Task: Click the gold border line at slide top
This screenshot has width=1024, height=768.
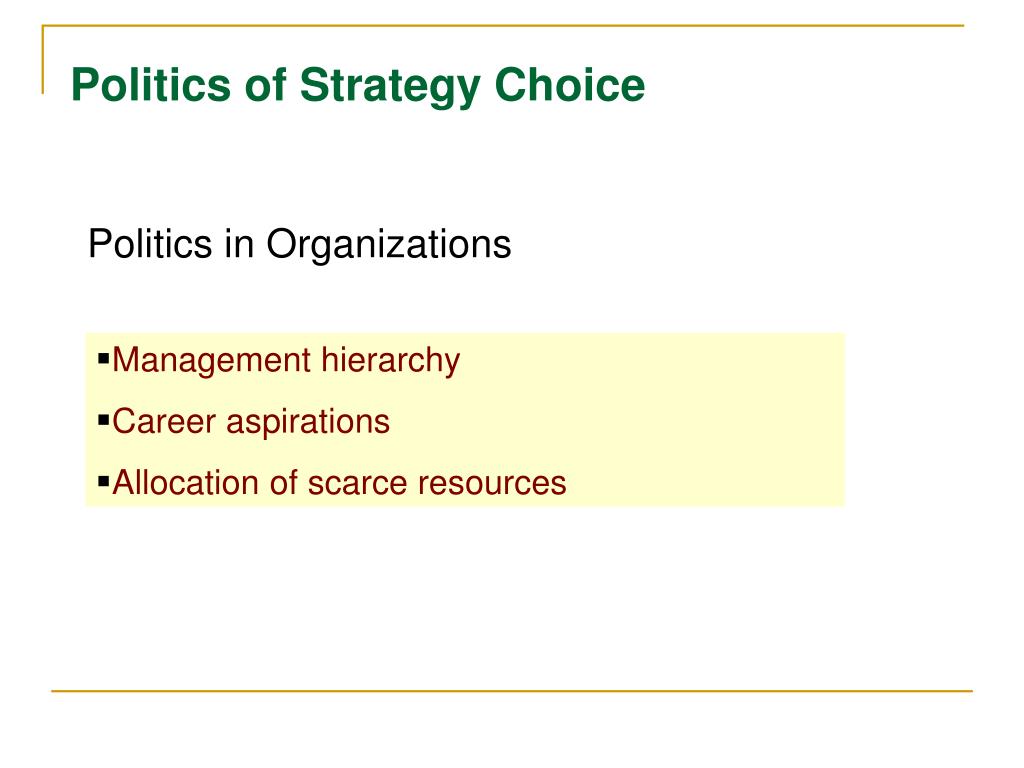Action: coord(503,25)
